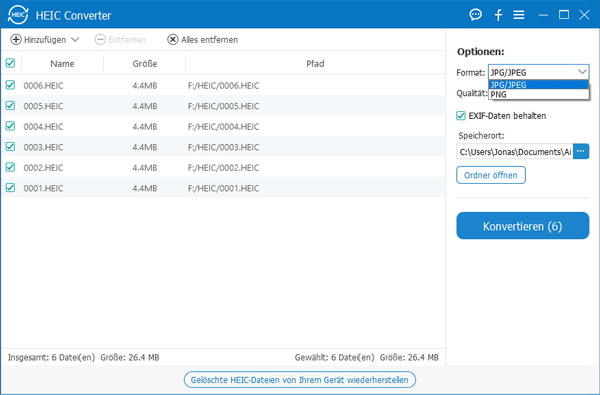The height and width of the screenshot is (395, 600).
Task: Click the HEIC Converter logo icon
Action: click(x=18, y=15)
